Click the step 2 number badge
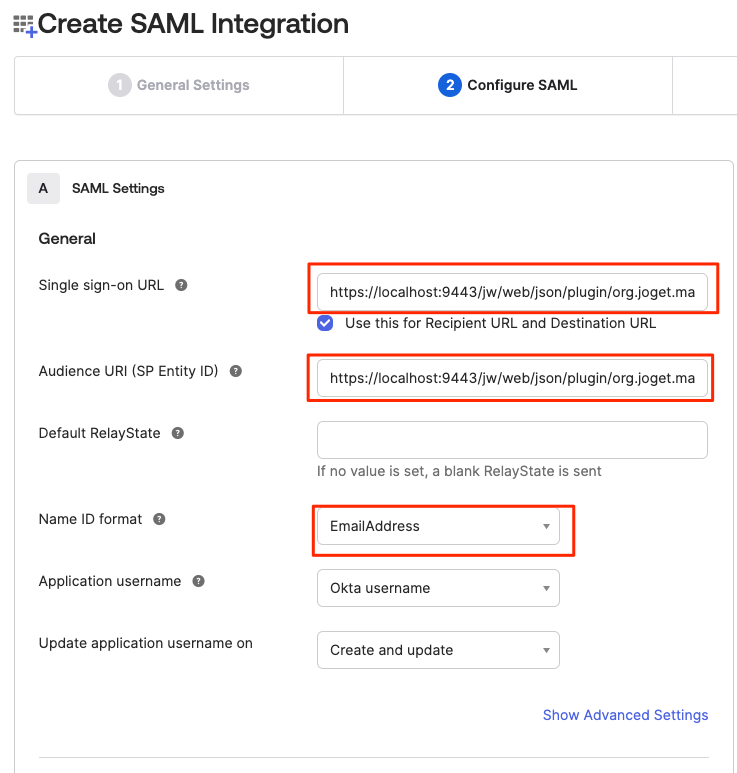 [449, 85]
